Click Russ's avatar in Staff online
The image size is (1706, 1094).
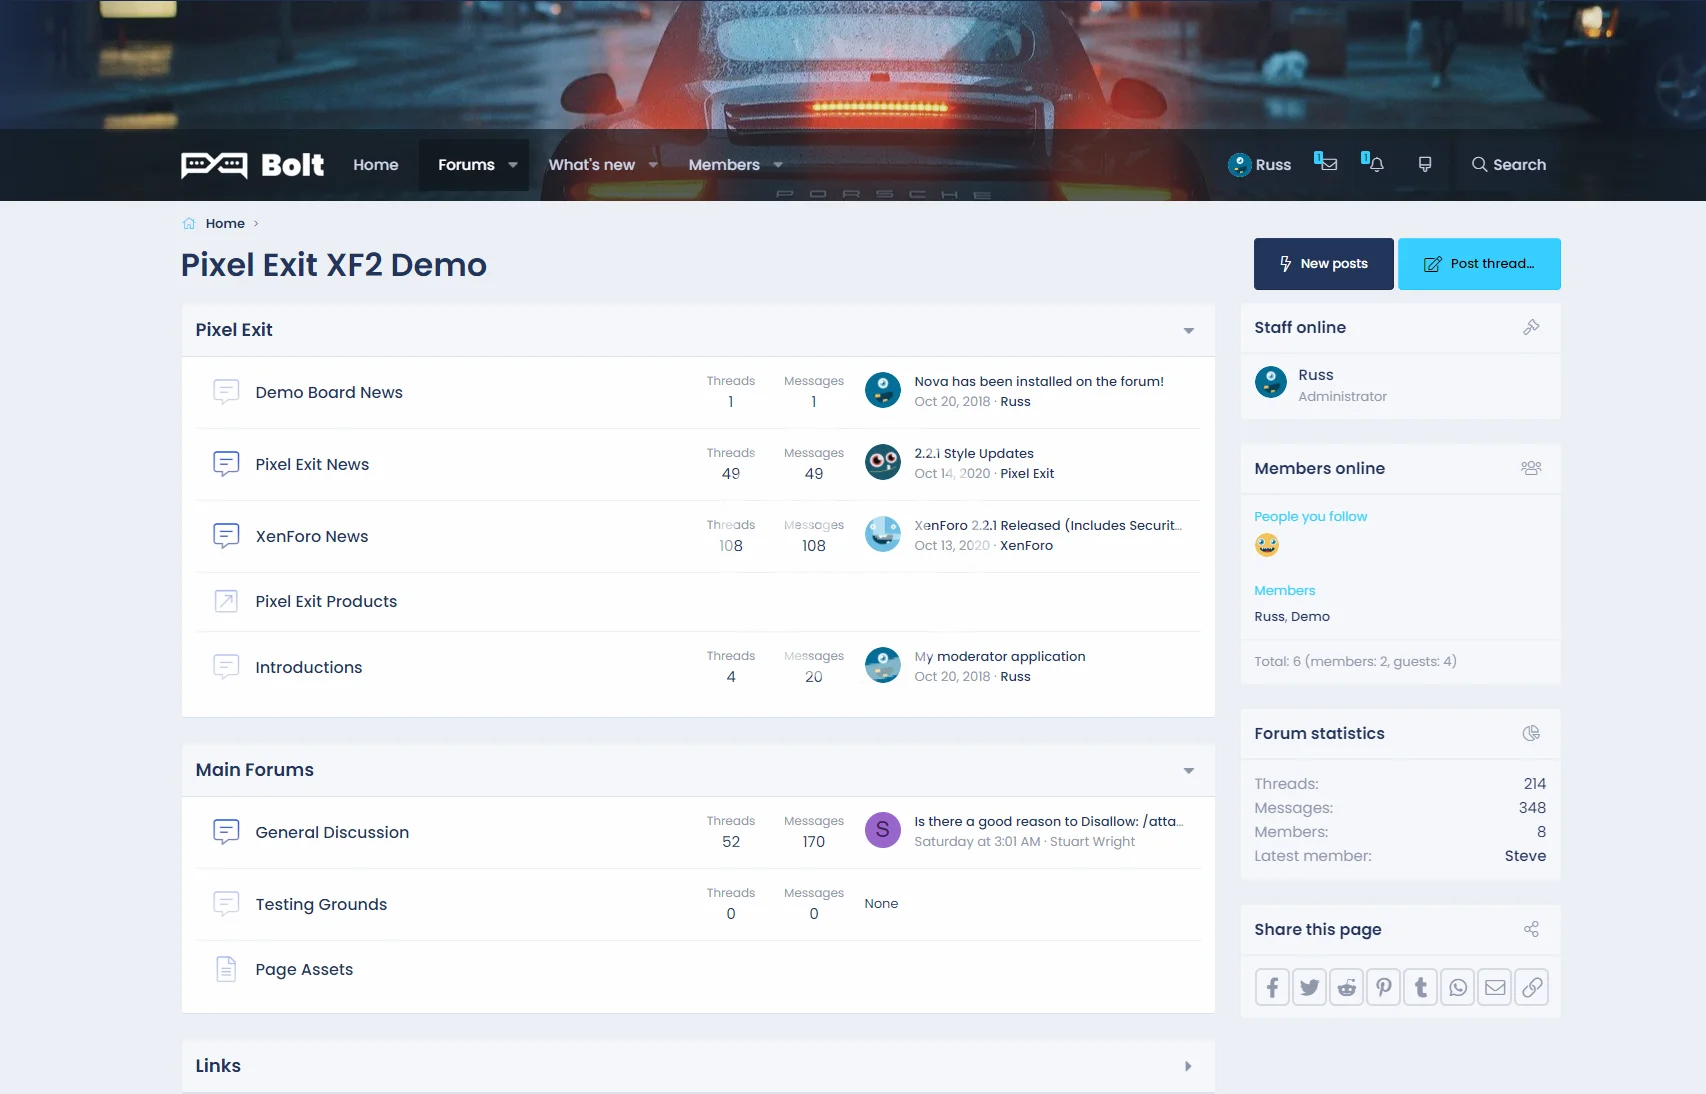pyautogui.click(x=1271, y=382)
